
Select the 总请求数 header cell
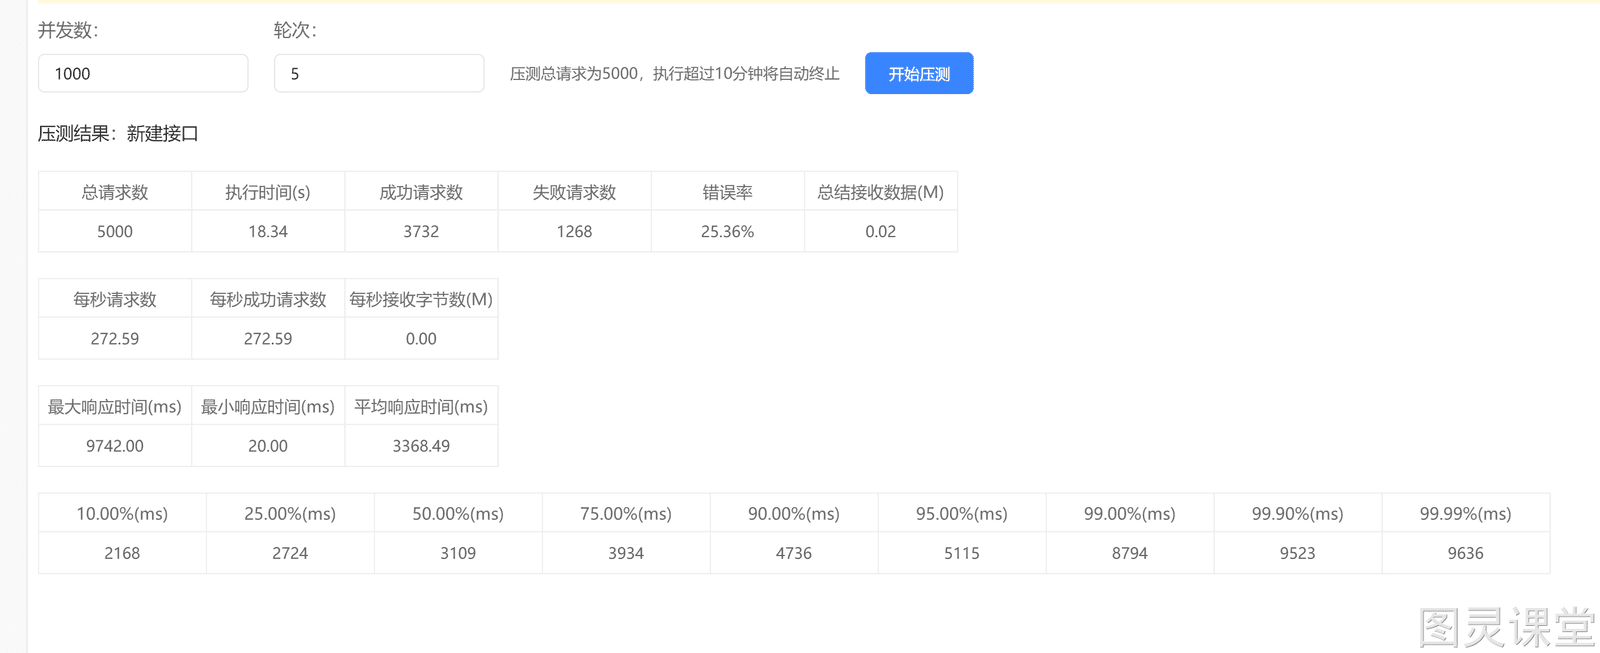point(115,192)
